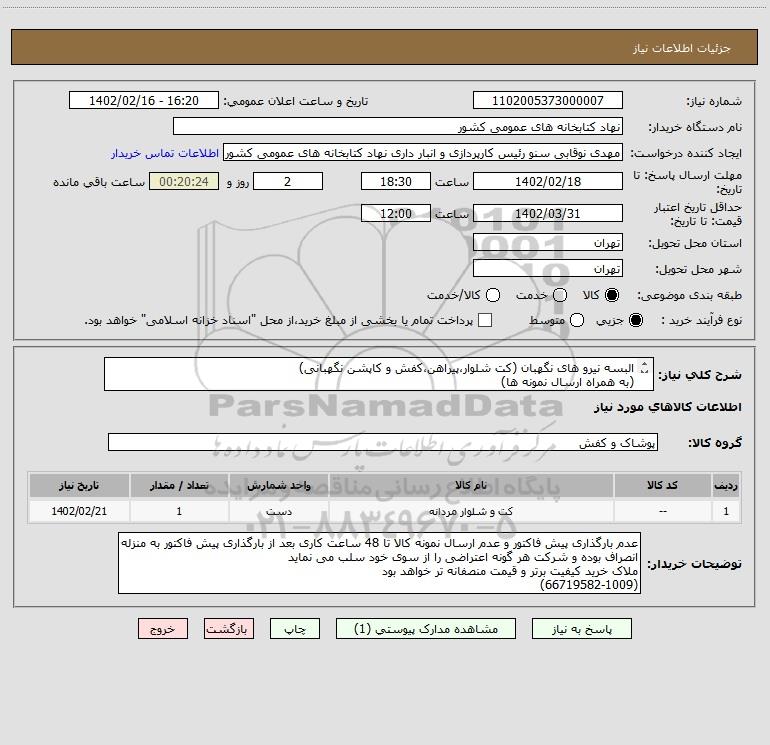Click the announcement date field 1402/02/16 - 16:20
The height and width of the screenshot is (745, 770).
click(x=144, y=100)
